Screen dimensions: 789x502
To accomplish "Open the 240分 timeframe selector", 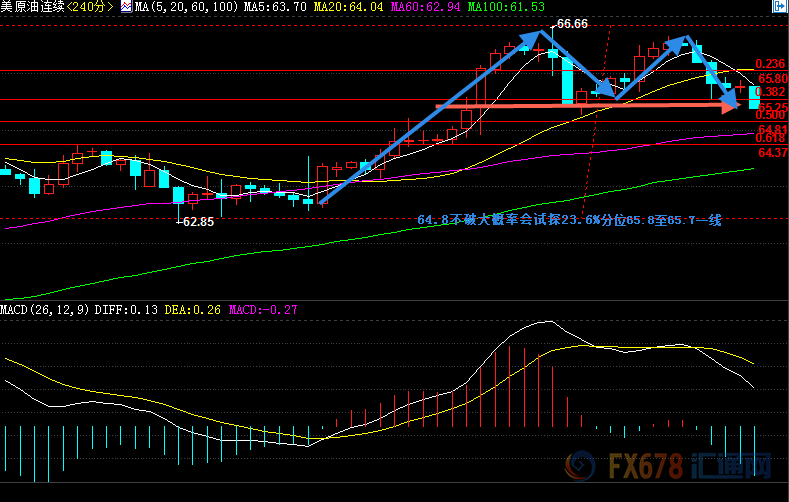I will pos(91,7).
